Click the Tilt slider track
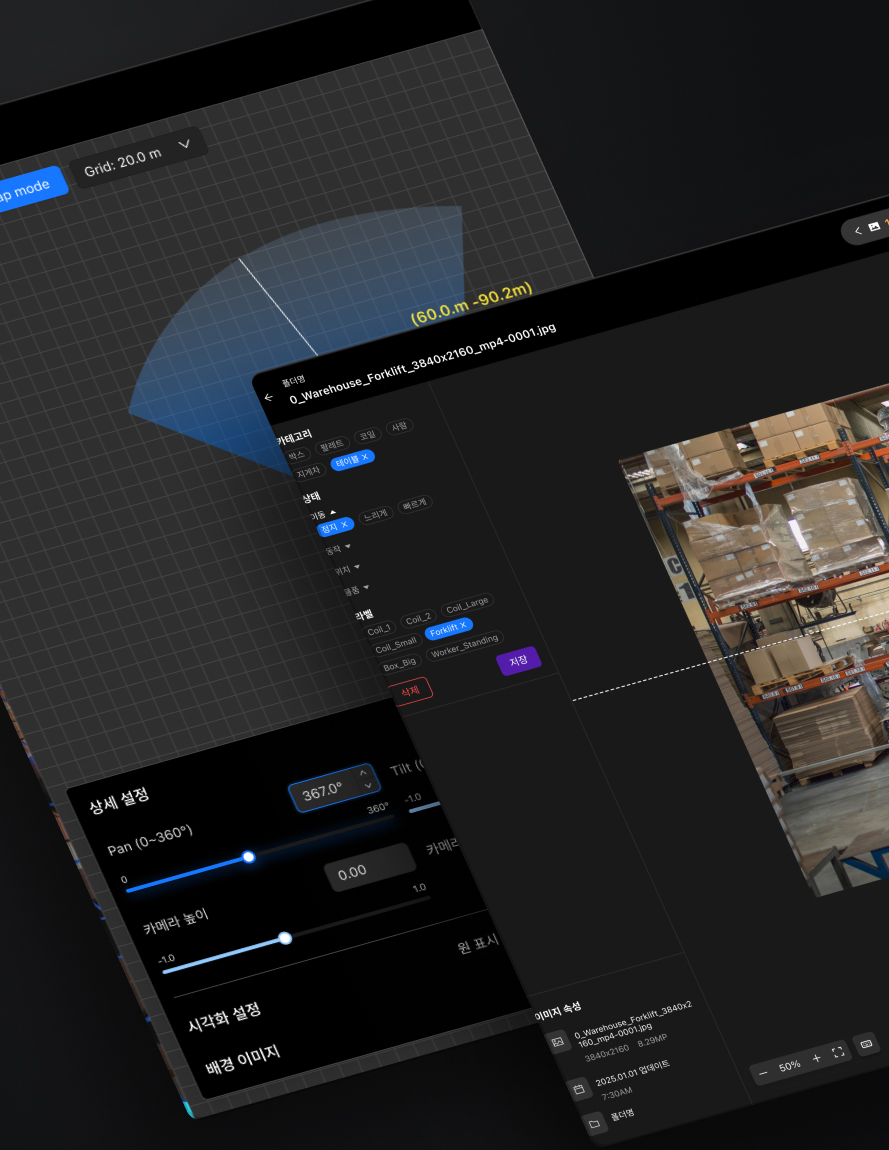Image resolution: width=889 pixels, height=1150 pixels. pos(424,808)
